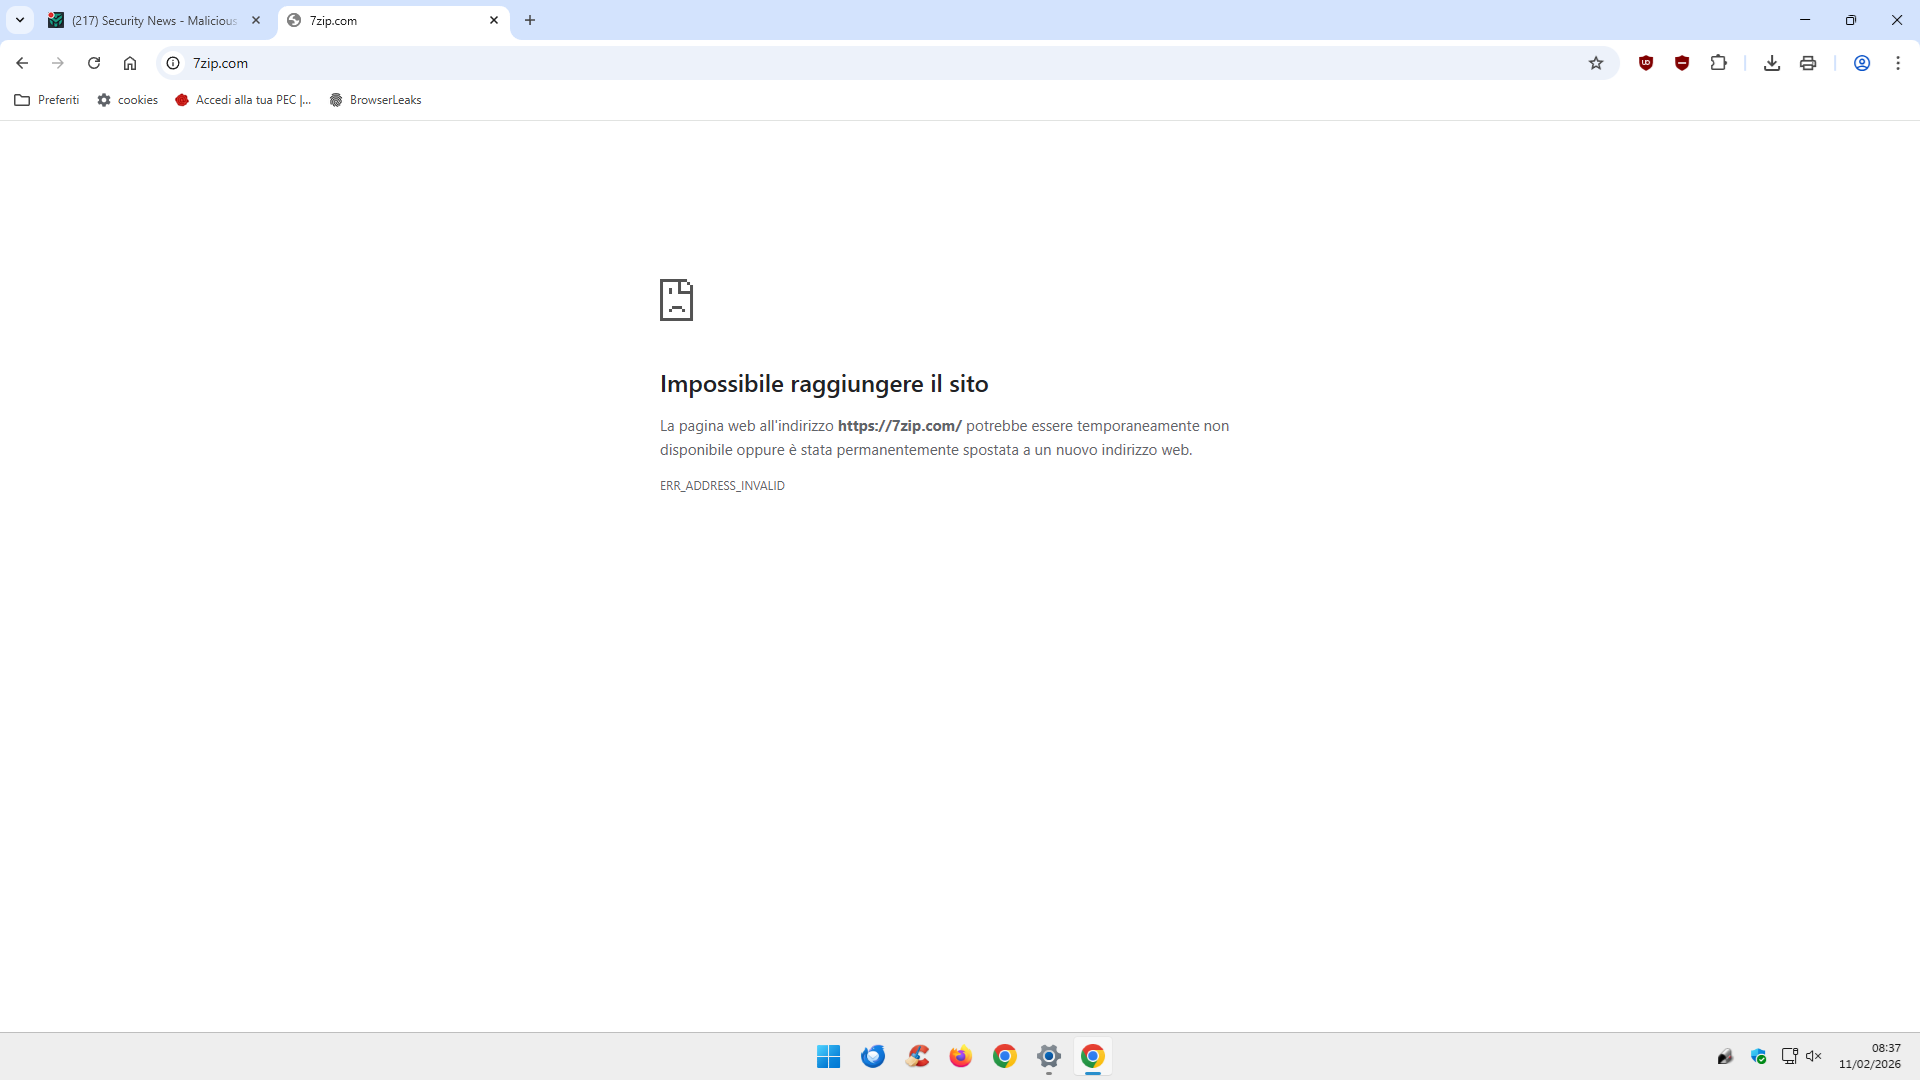Open the Accedi alla tua PEC bookmark
Screen dimensions: 1920x1080
pyautogui.click(x=243, y=100)
